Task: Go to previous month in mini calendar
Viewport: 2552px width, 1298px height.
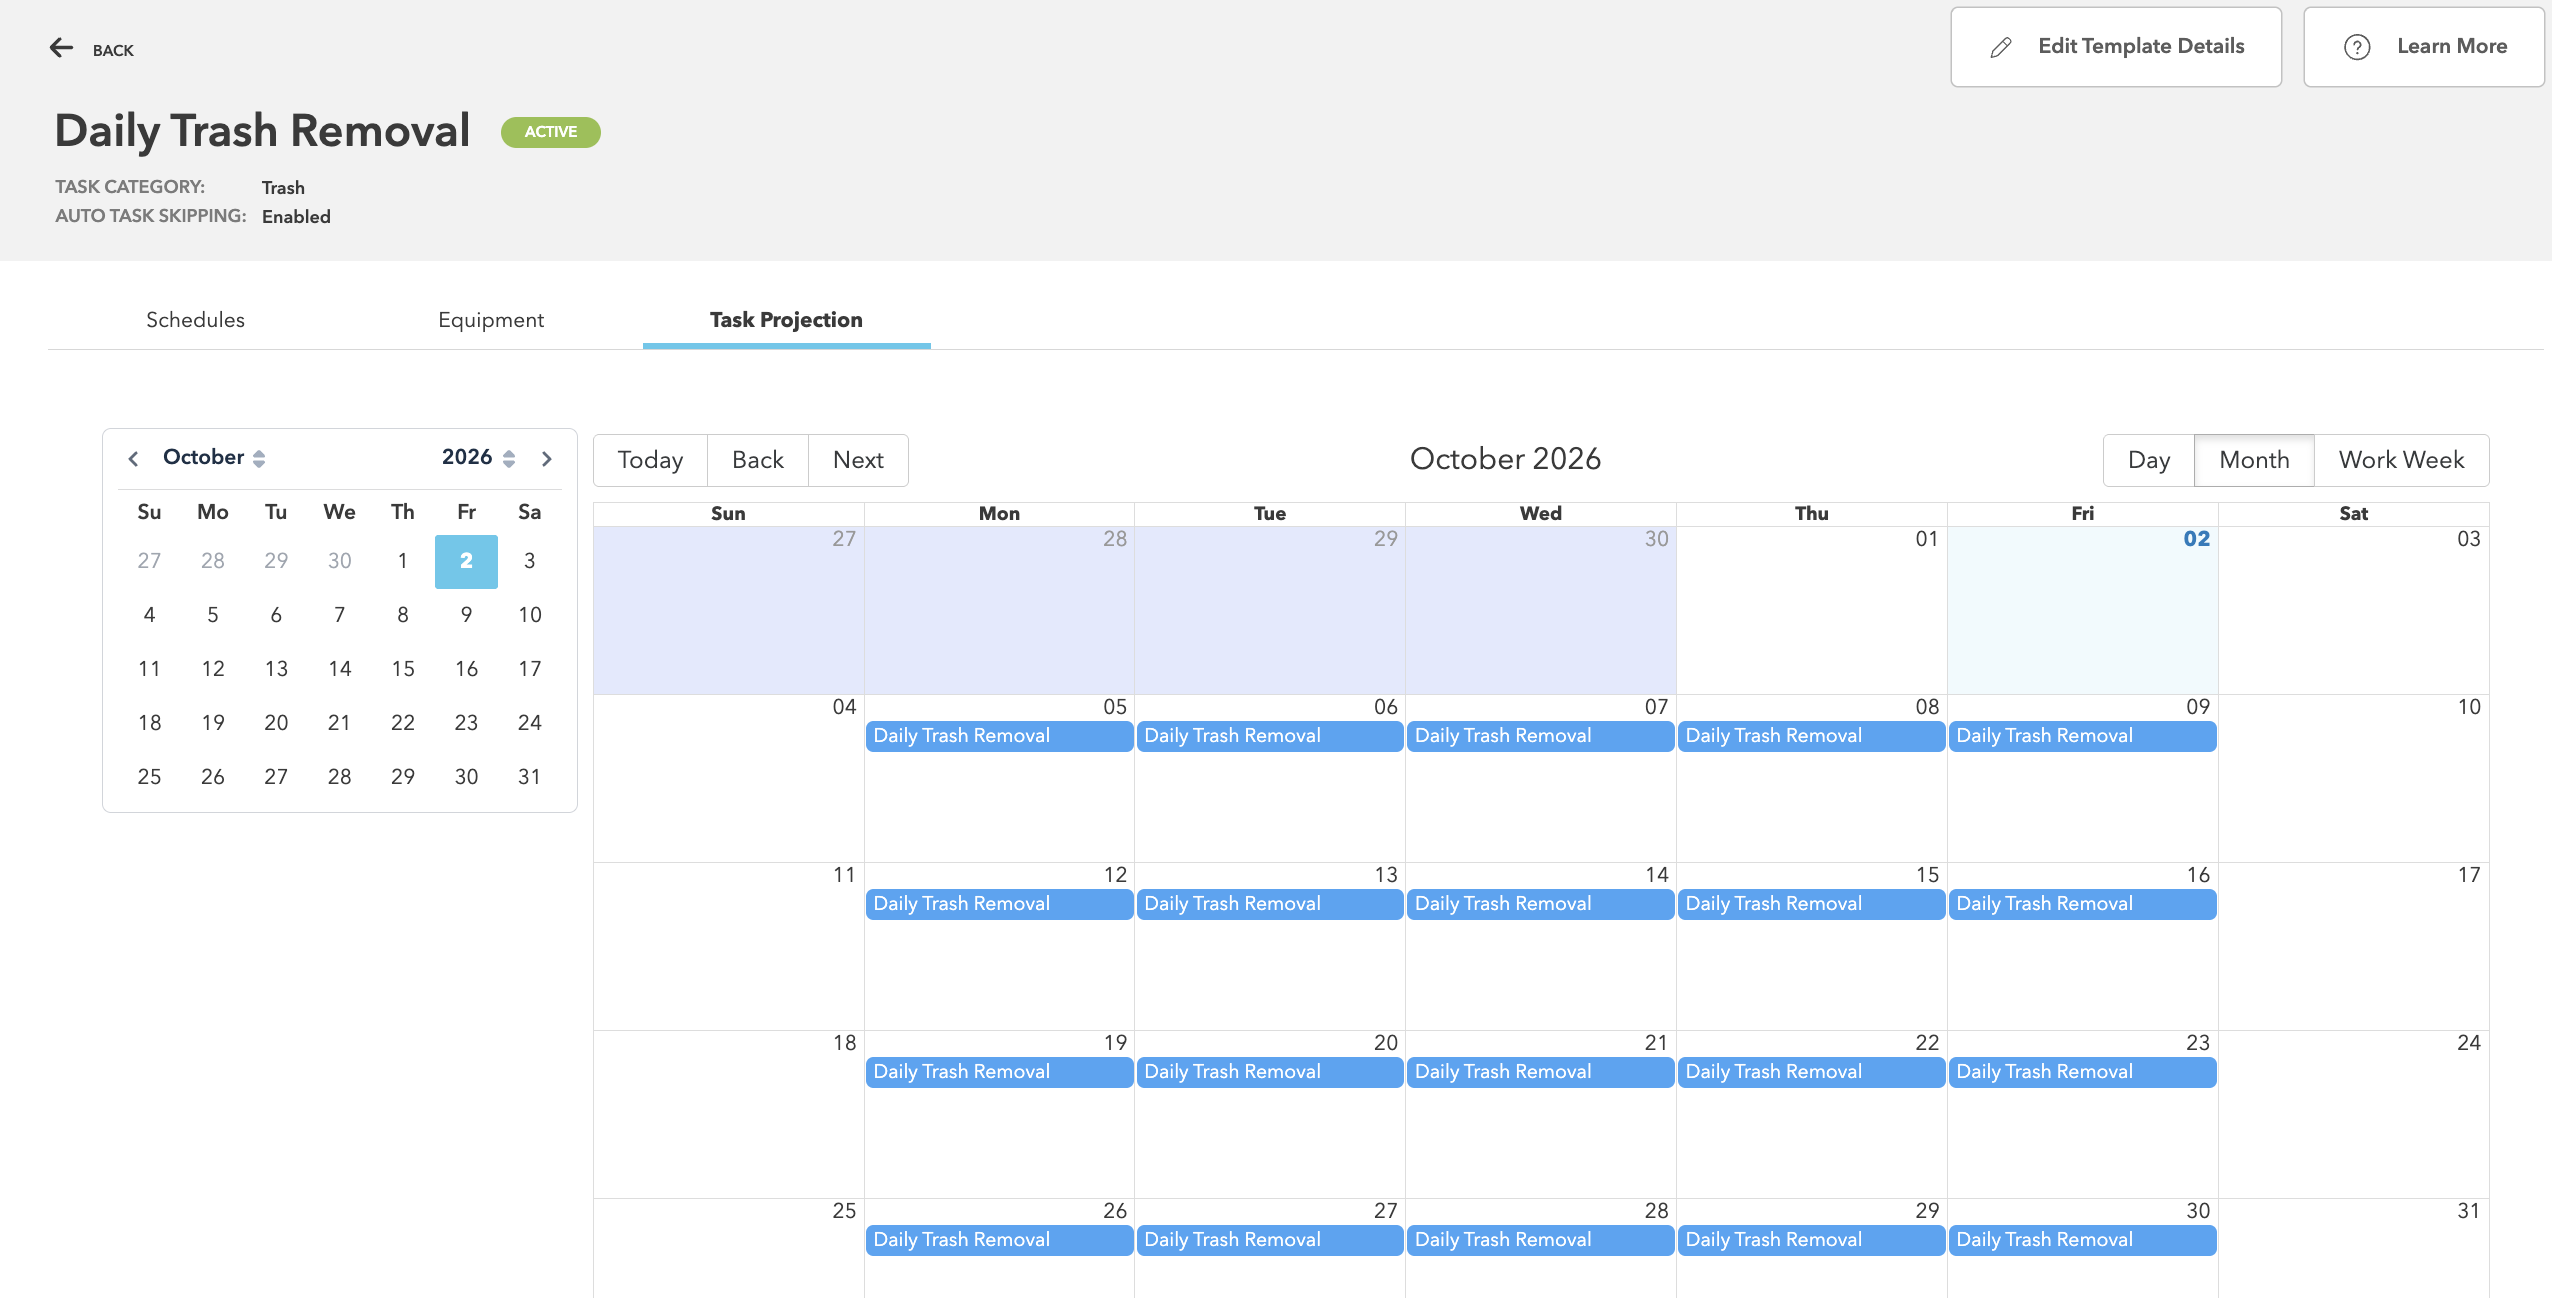Action: [133, 458]
